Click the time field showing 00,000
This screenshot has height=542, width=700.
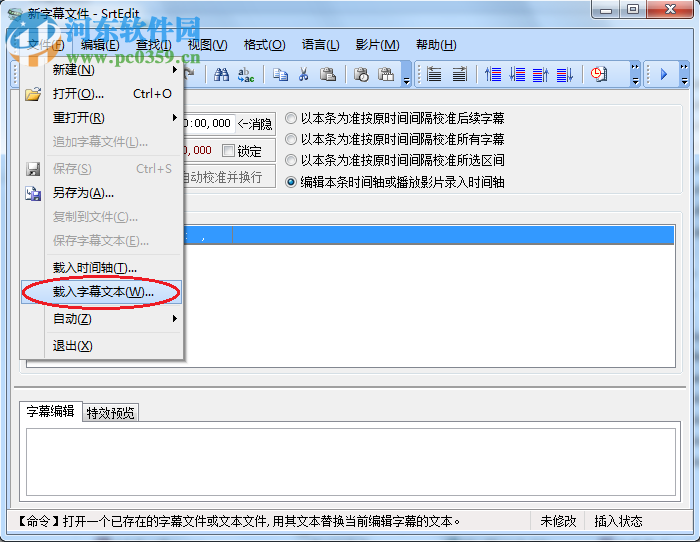pos(208,124)
